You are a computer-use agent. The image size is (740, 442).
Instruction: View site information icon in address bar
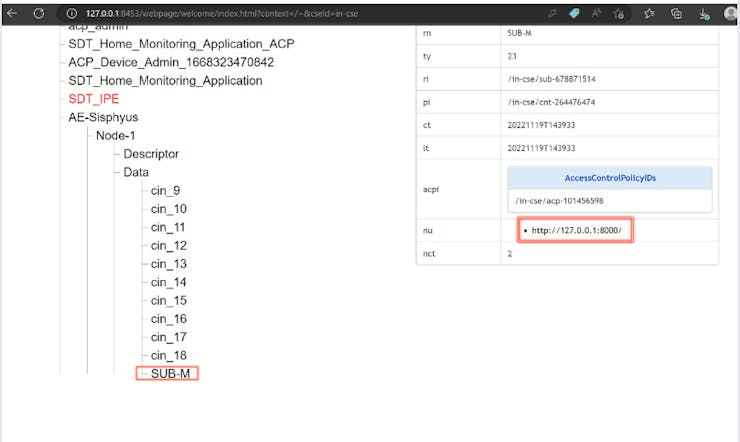coord(72,13)
